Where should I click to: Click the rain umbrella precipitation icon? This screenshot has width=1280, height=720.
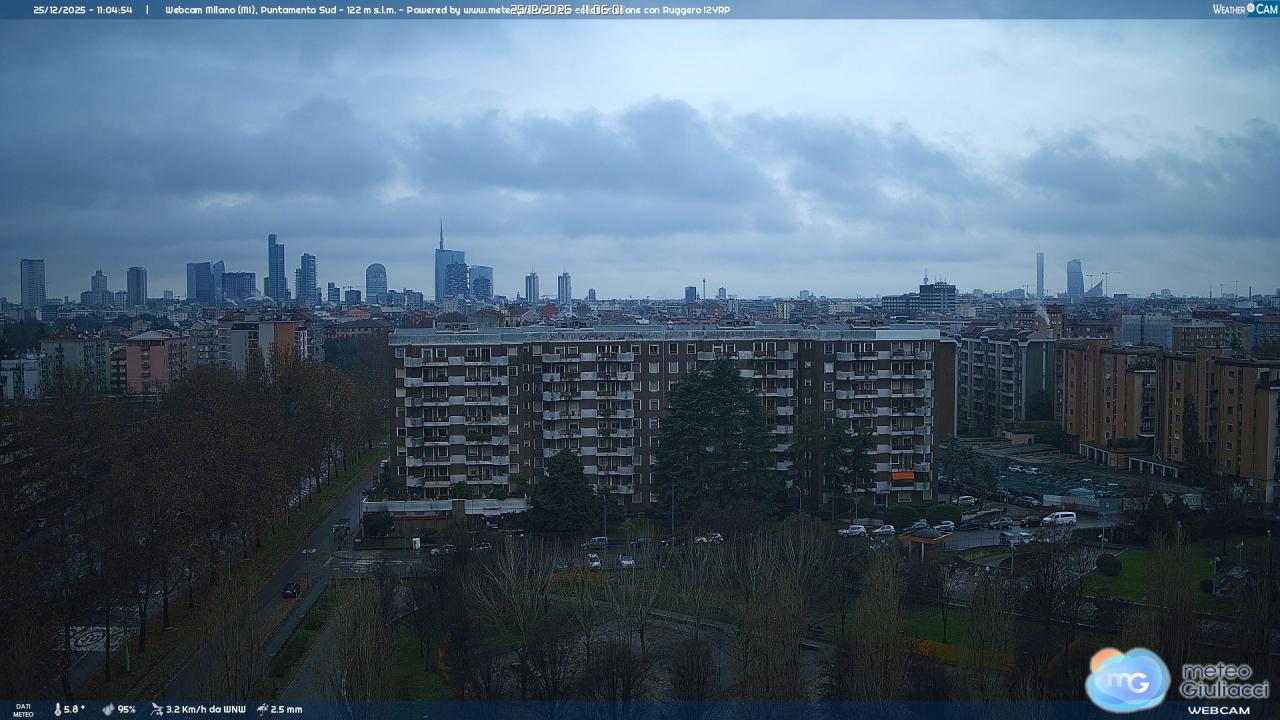pos(262,709)
